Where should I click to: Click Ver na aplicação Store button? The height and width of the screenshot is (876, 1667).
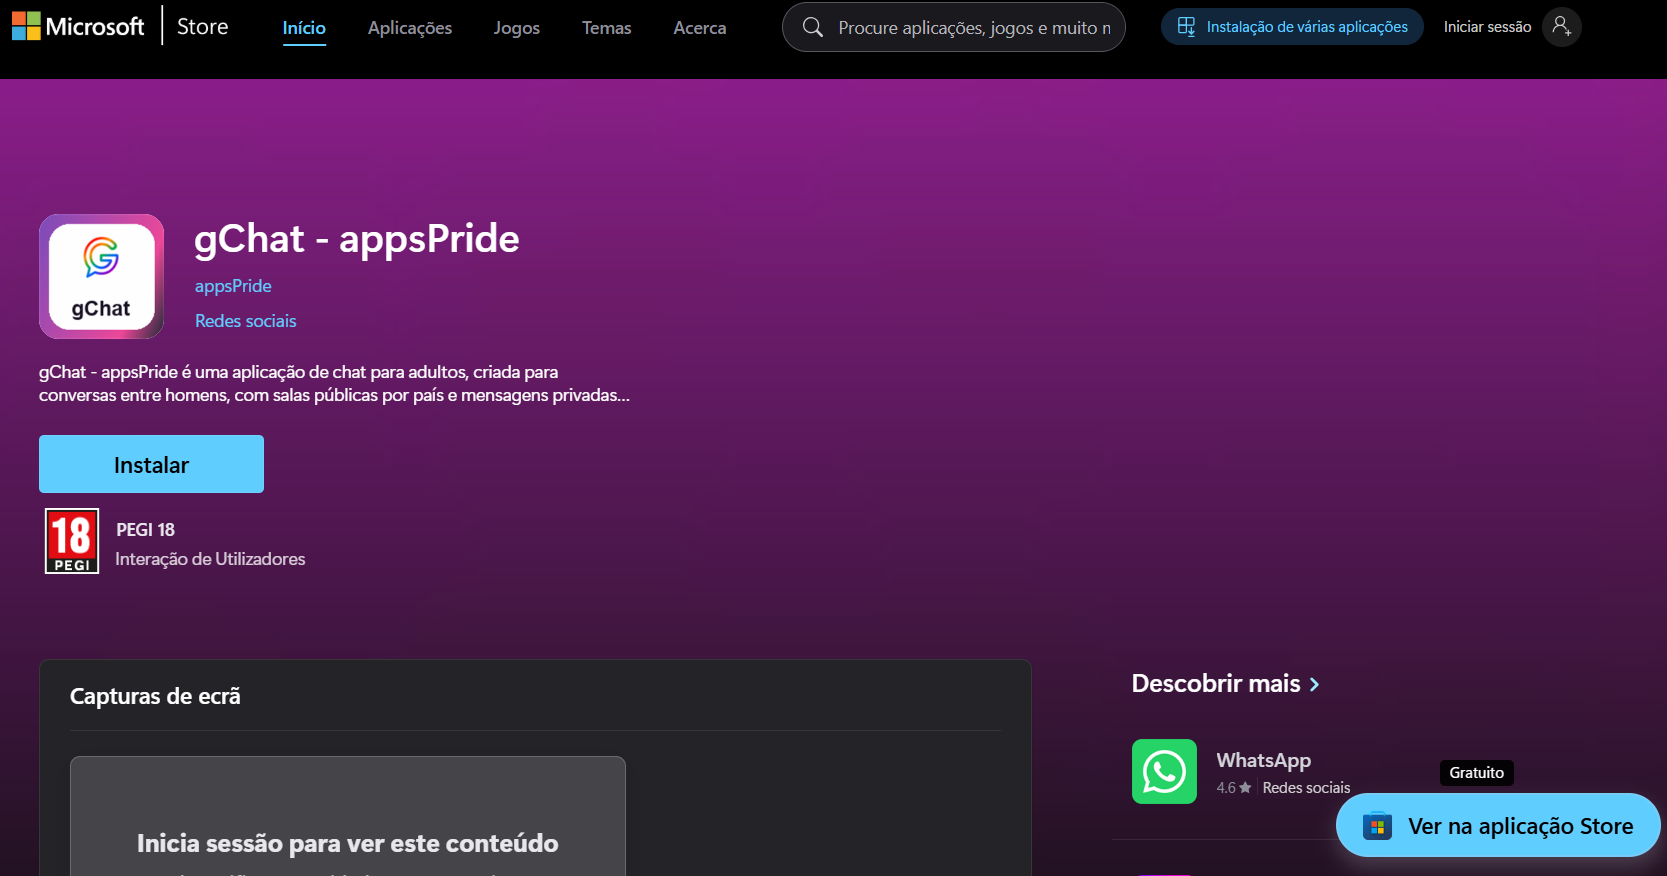[1498, 825]
